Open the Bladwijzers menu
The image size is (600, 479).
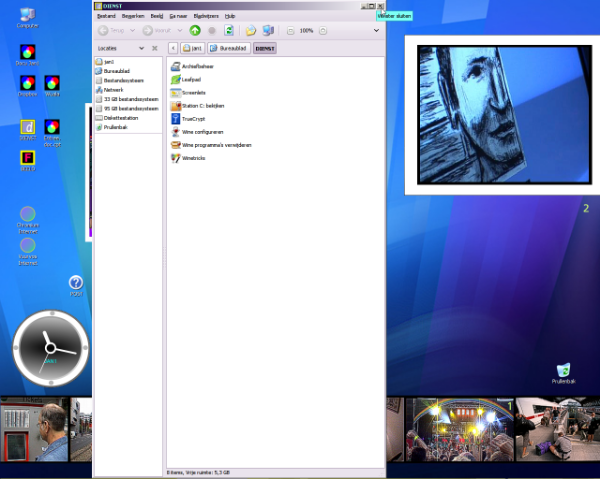(205, 17)
